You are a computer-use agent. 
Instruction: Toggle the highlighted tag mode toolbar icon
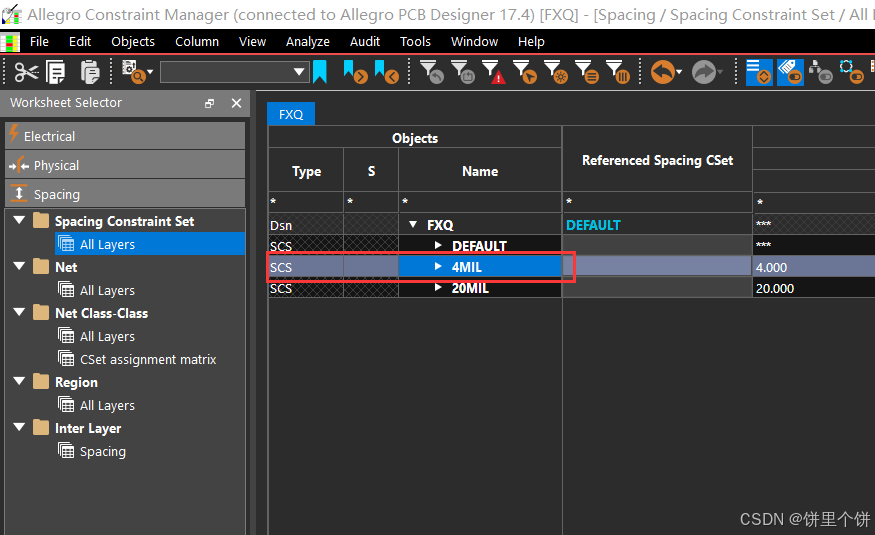790,72
